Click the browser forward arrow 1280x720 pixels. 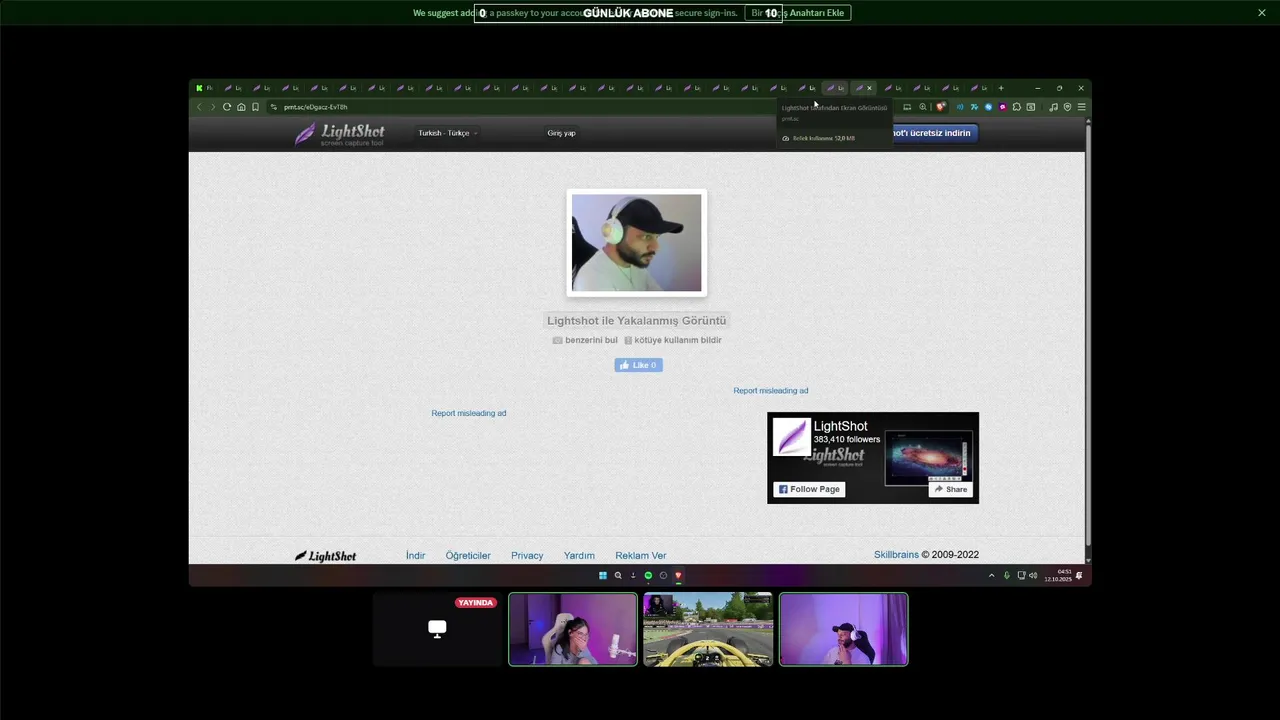(212, 107)
